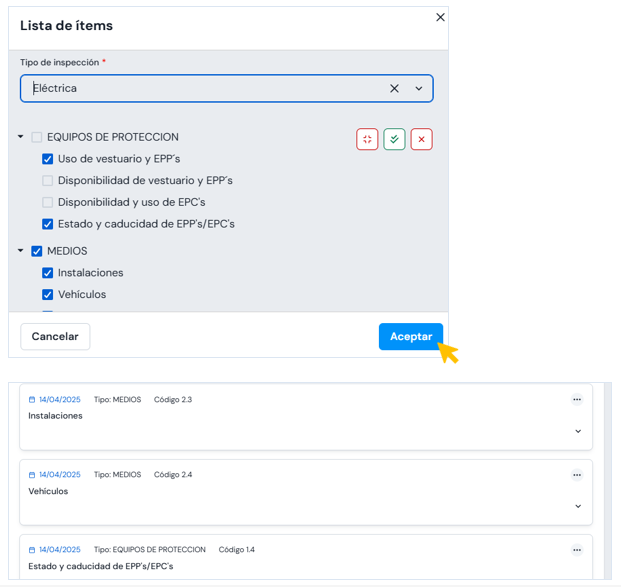Click calendar date icon on Instalaciones card

point(32,400)
